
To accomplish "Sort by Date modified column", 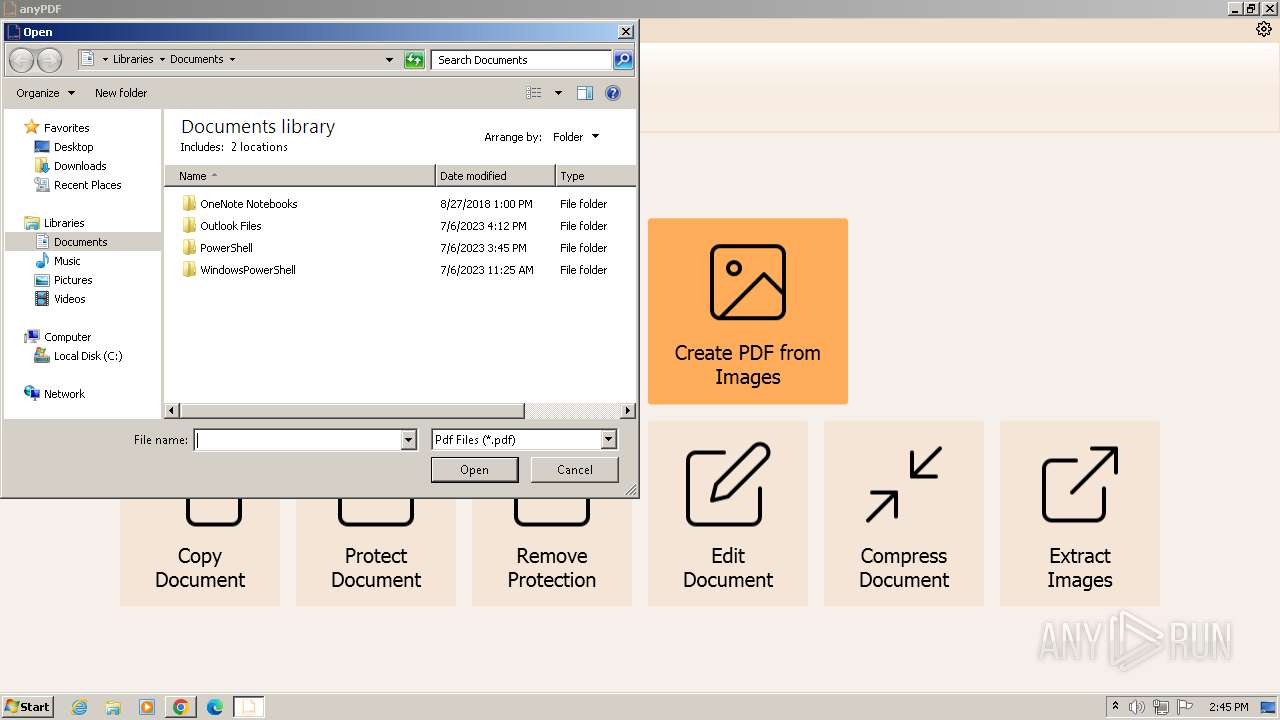I will point(496,176).
